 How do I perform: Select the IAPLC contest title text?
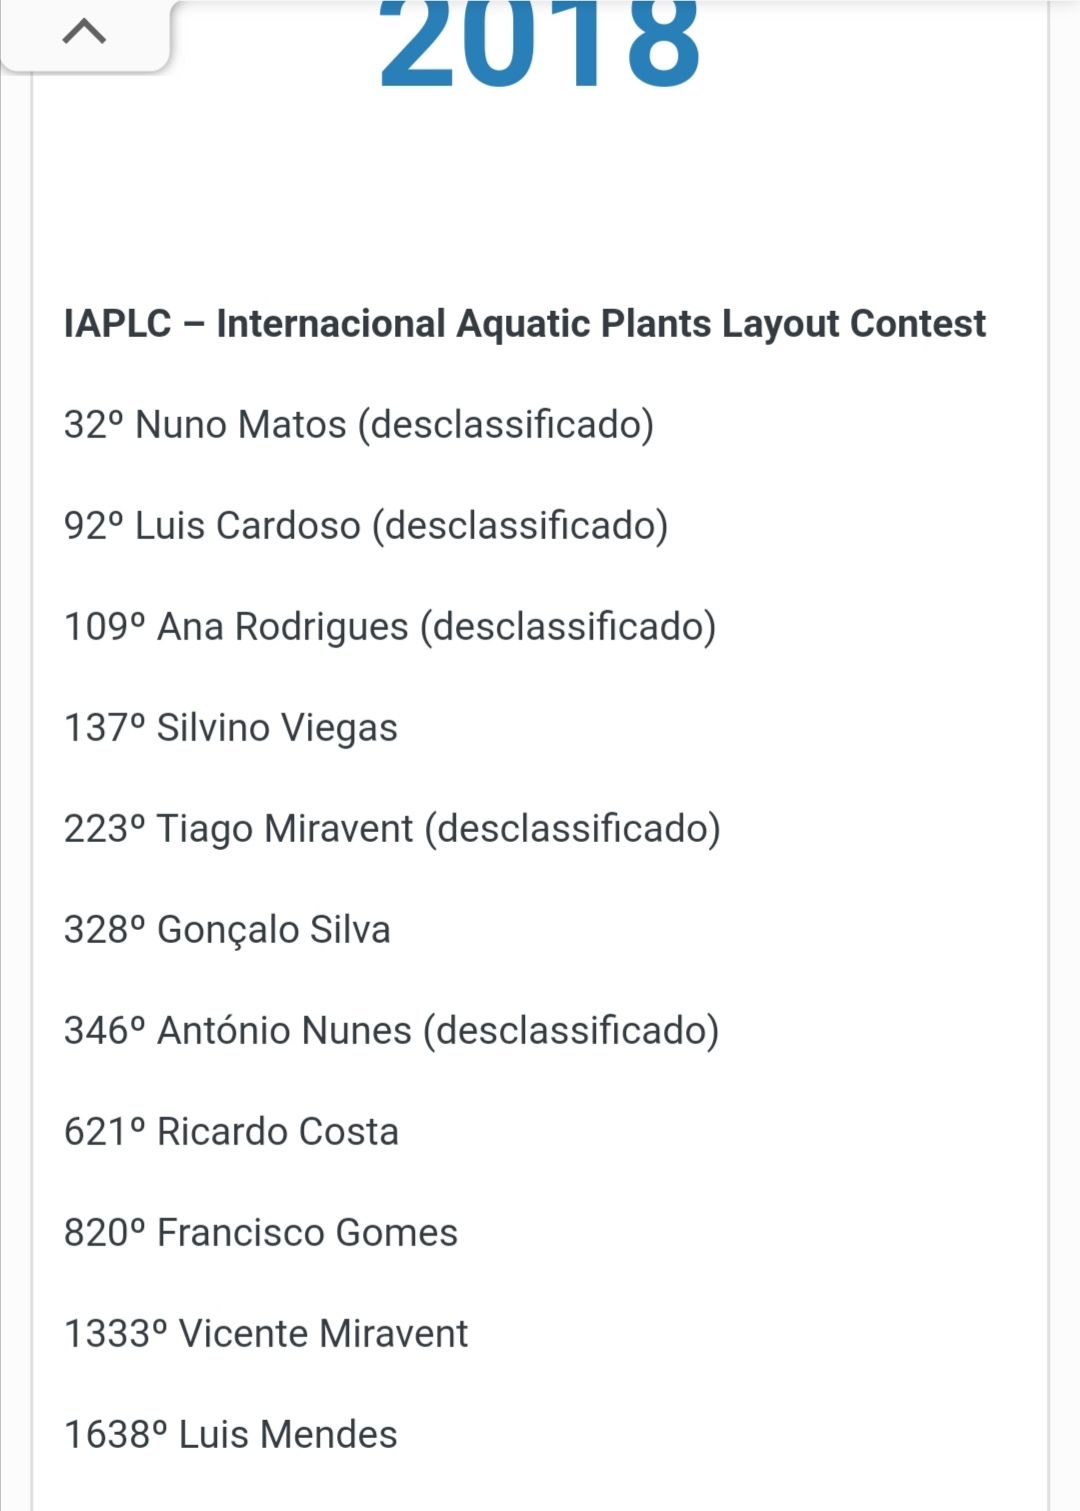[x=525, y=324]
